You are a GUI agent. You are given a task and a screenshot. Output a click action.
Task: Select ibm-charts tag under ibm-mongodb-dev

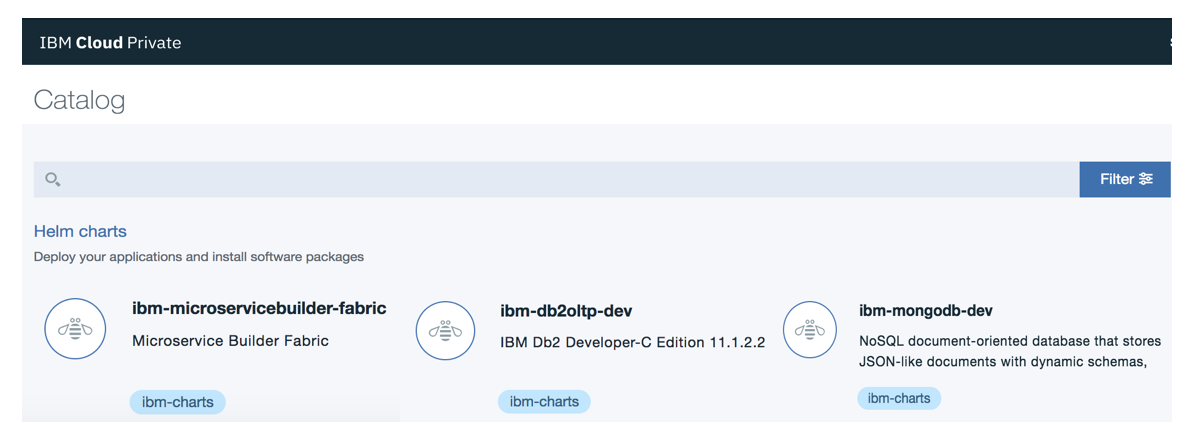[899, 398]
